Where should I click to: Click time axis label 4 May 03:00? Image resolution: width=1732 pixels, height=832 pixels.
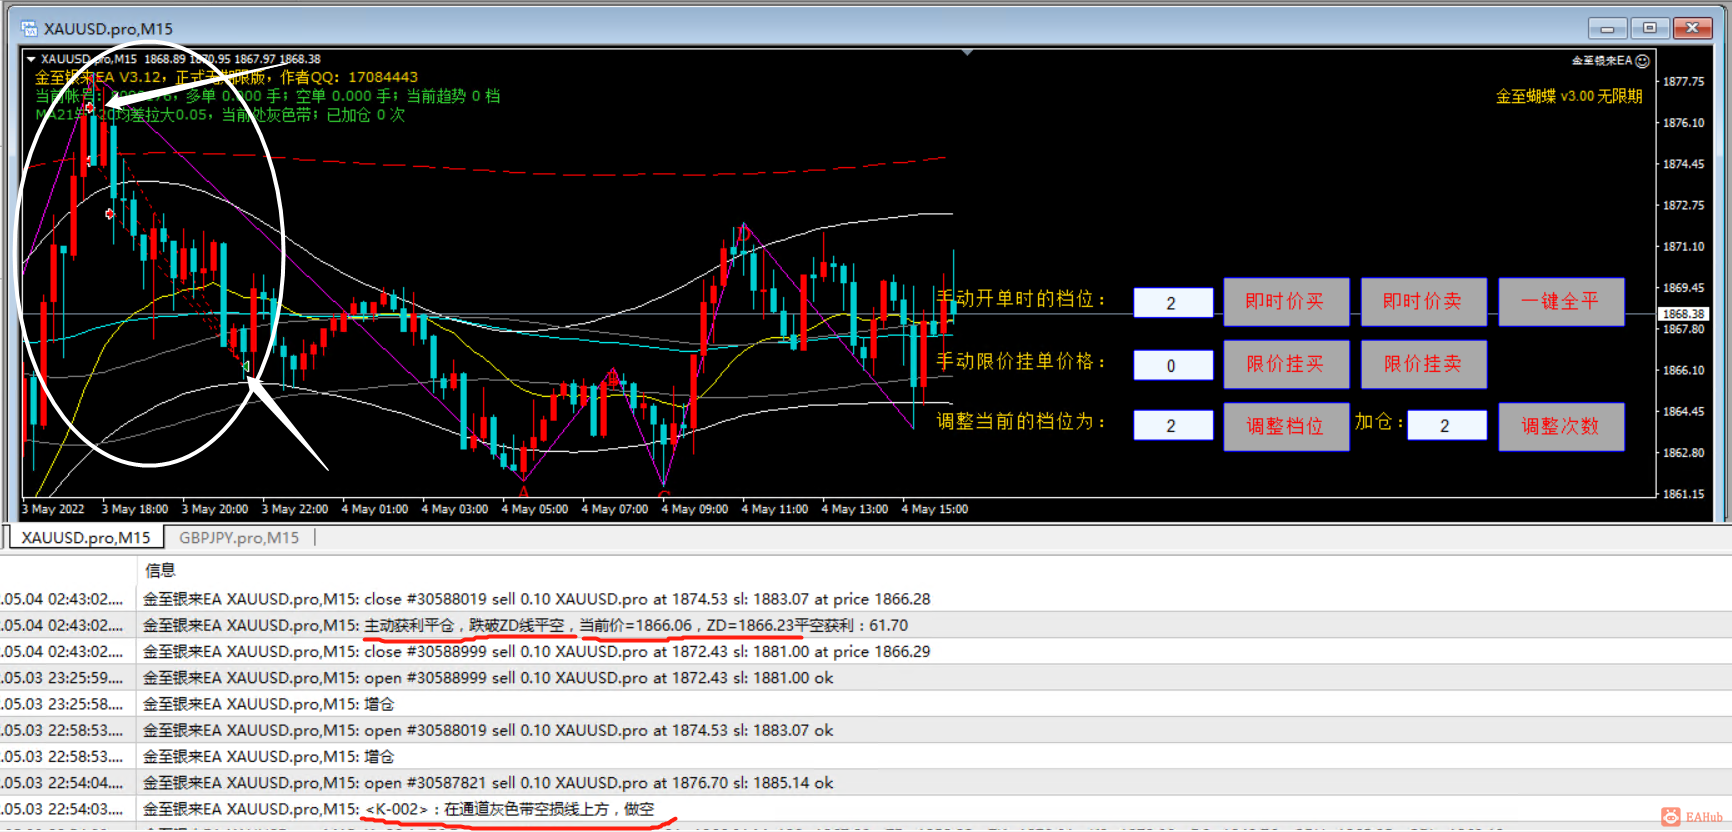pyautogui.click(x=455, y=509)
